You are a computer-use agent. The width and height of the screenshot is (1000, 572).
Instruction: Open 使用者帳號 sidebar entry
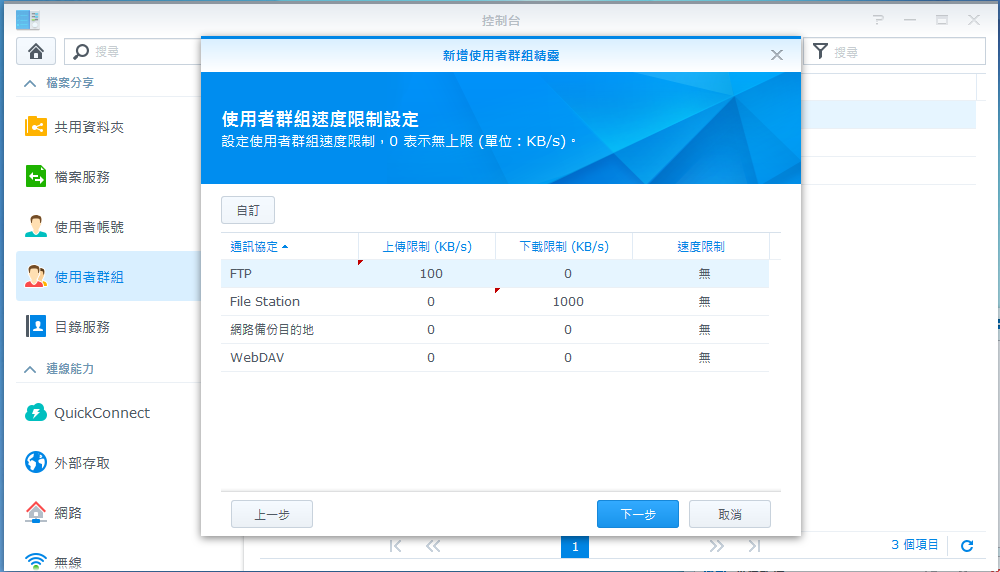108,226
